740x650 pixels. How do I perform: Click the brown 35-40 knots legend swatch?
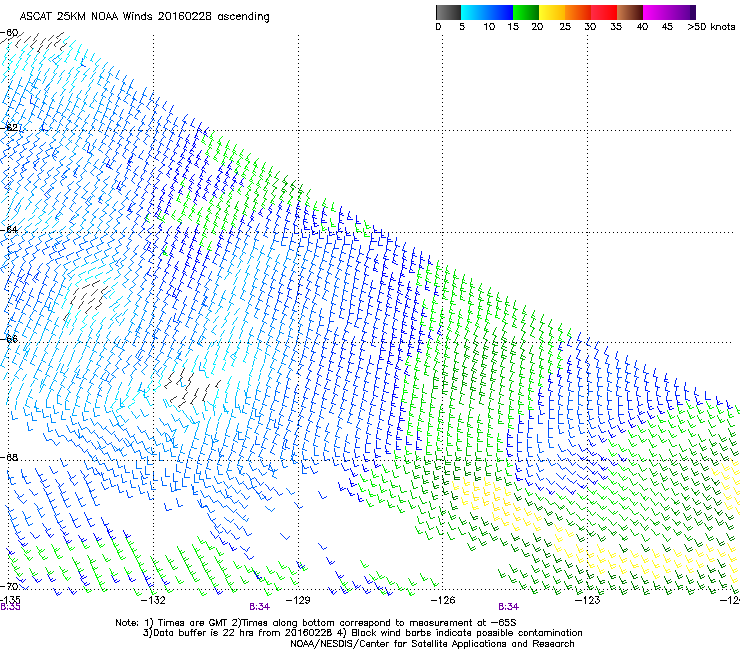pyautogui.click(x=630, y=12)
